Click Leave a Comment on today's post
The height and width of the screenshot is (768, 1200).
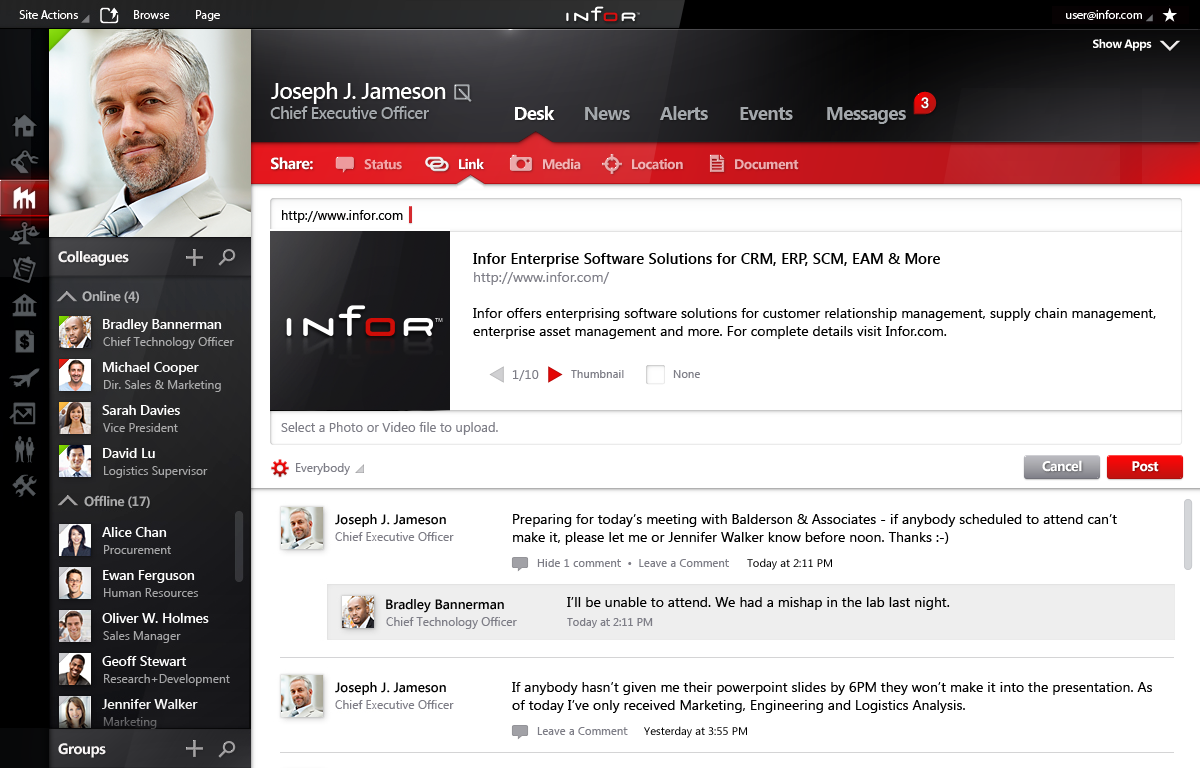tap(684, 564)
